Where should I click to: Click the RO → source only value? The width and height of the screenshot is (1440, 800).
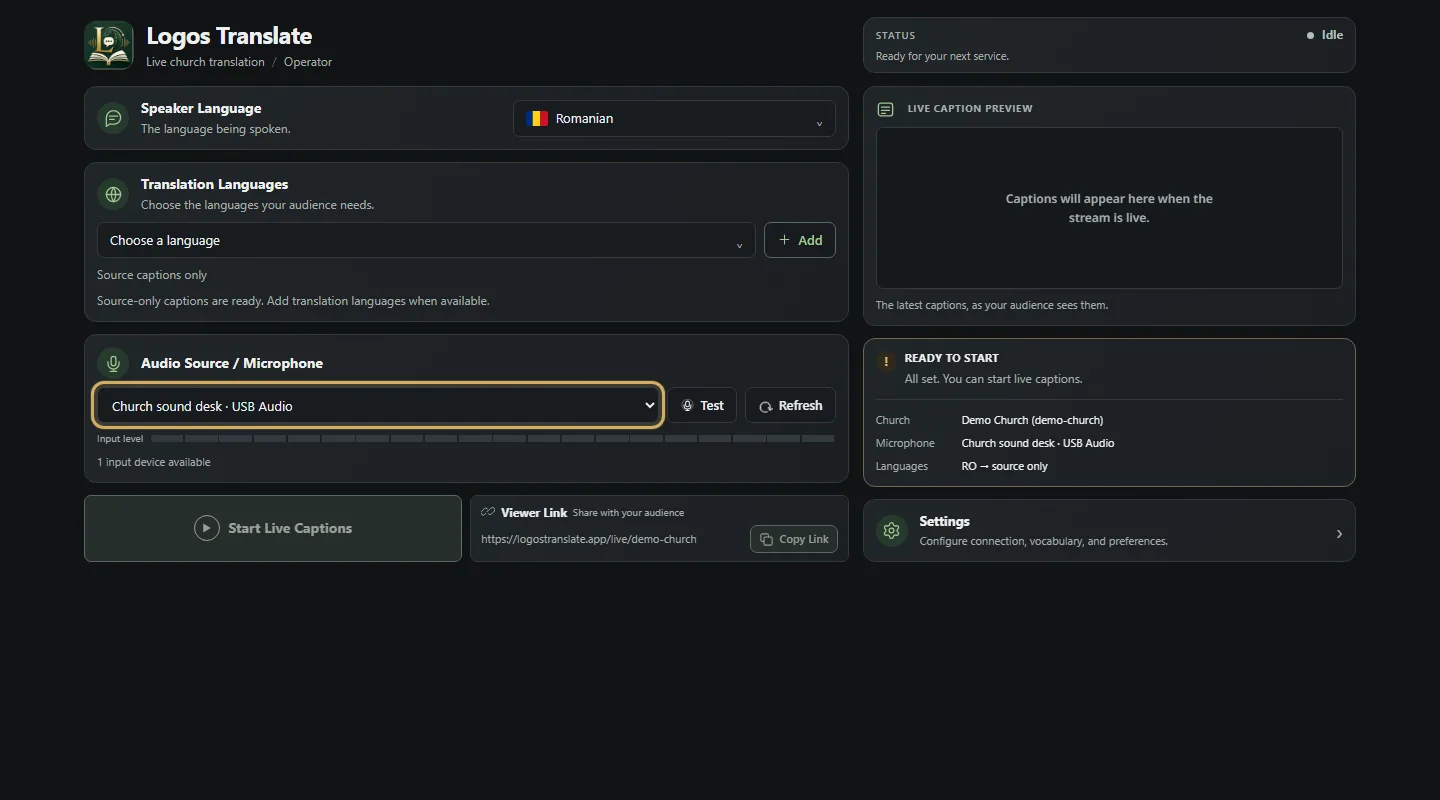point(1005,466)
